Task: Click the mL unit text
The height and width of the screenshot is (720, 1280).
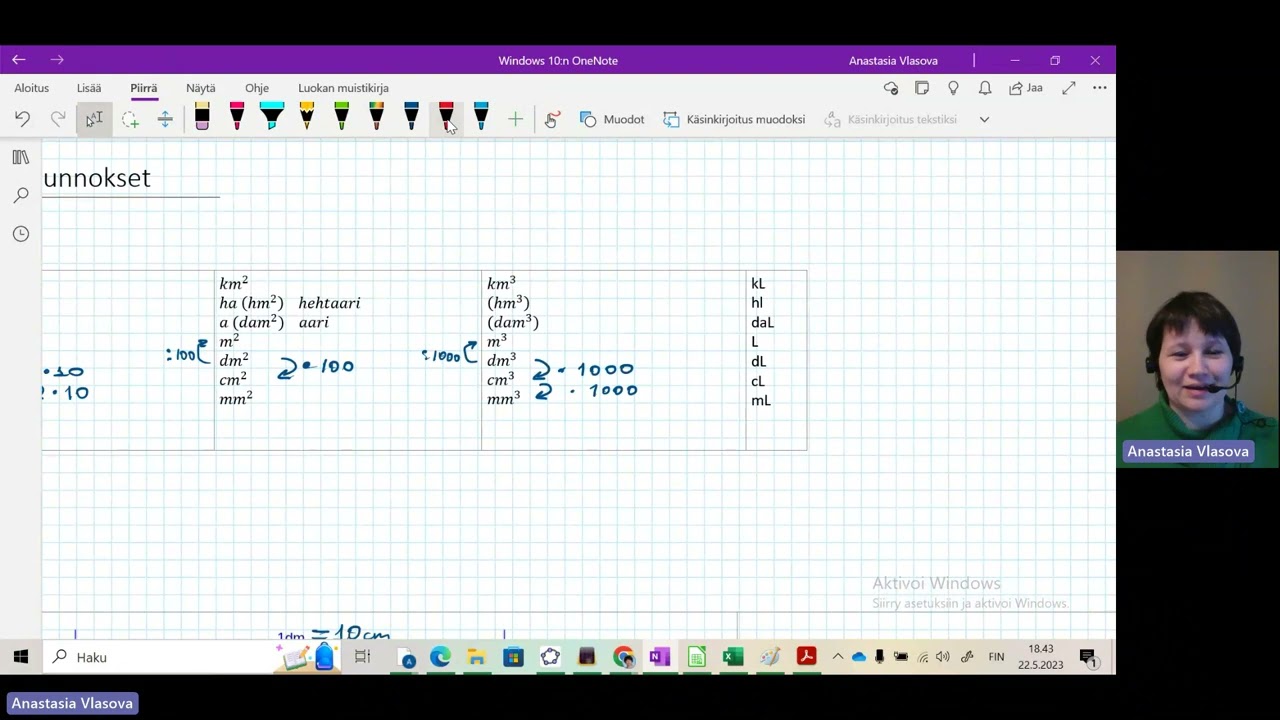Action: [x=761, y=400]
